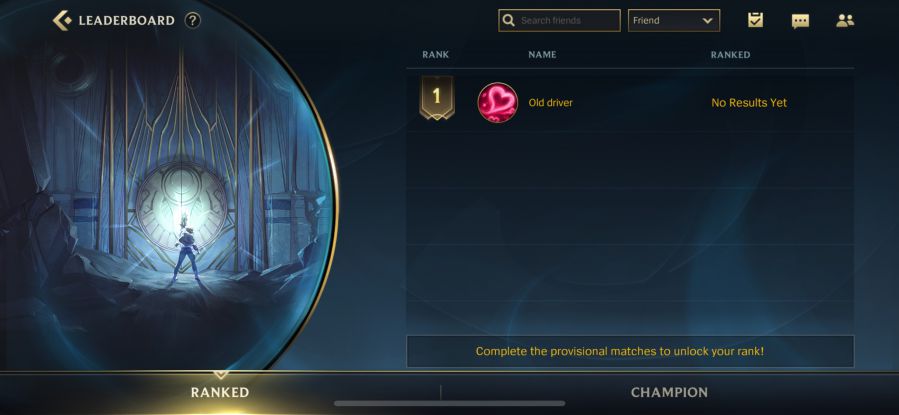Open the Friend filter dropdown

(x=674, y=21)
